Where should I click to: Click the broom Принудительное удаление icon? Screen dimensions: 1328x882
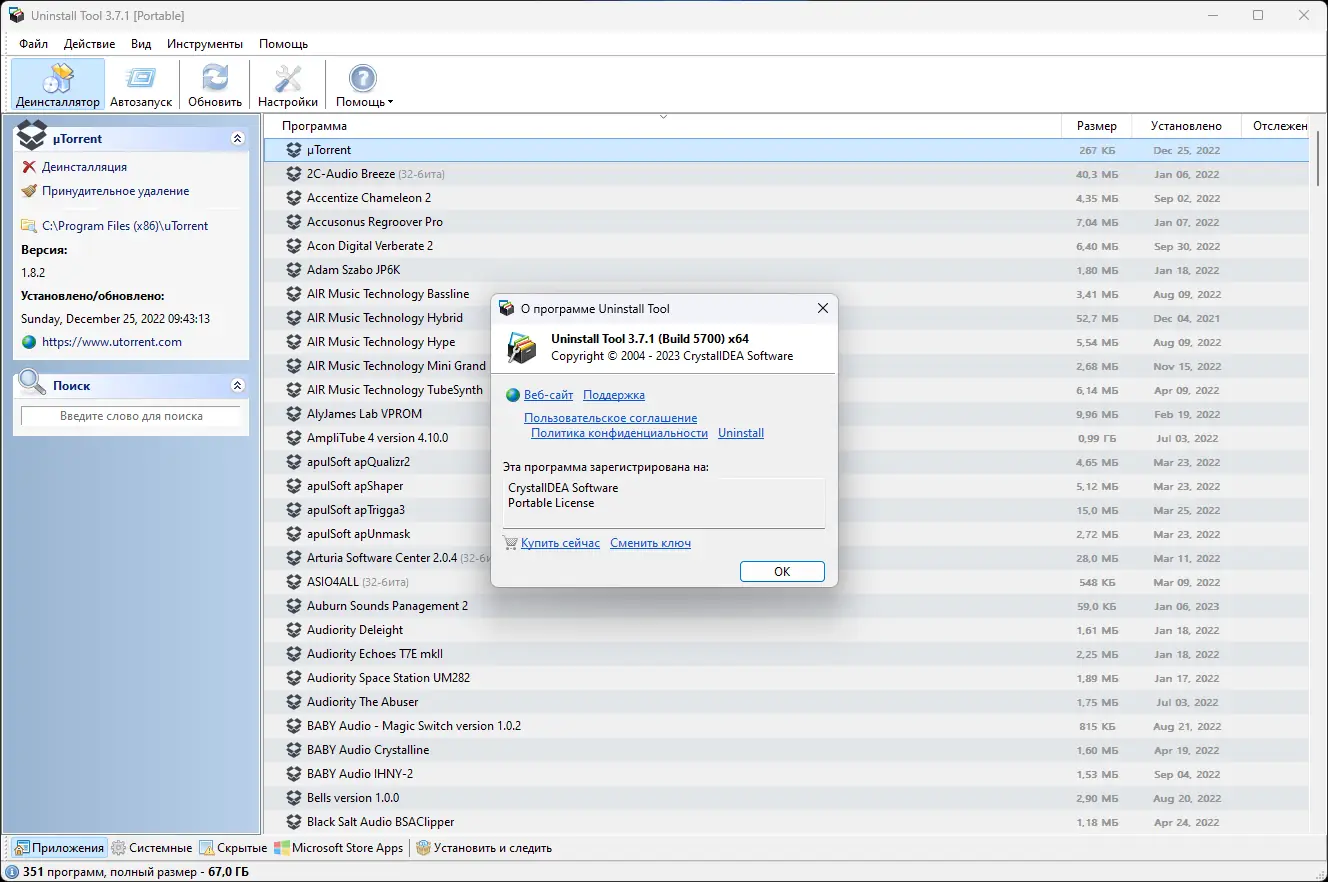[29, 191]
